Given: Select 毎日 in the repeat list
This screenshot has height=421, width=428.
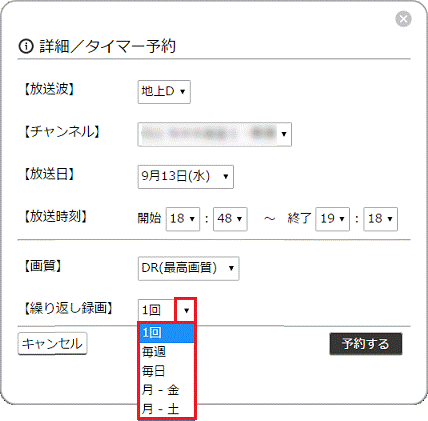Looking at the screenshot, I should pyautogui.click(x=167, y=371).
